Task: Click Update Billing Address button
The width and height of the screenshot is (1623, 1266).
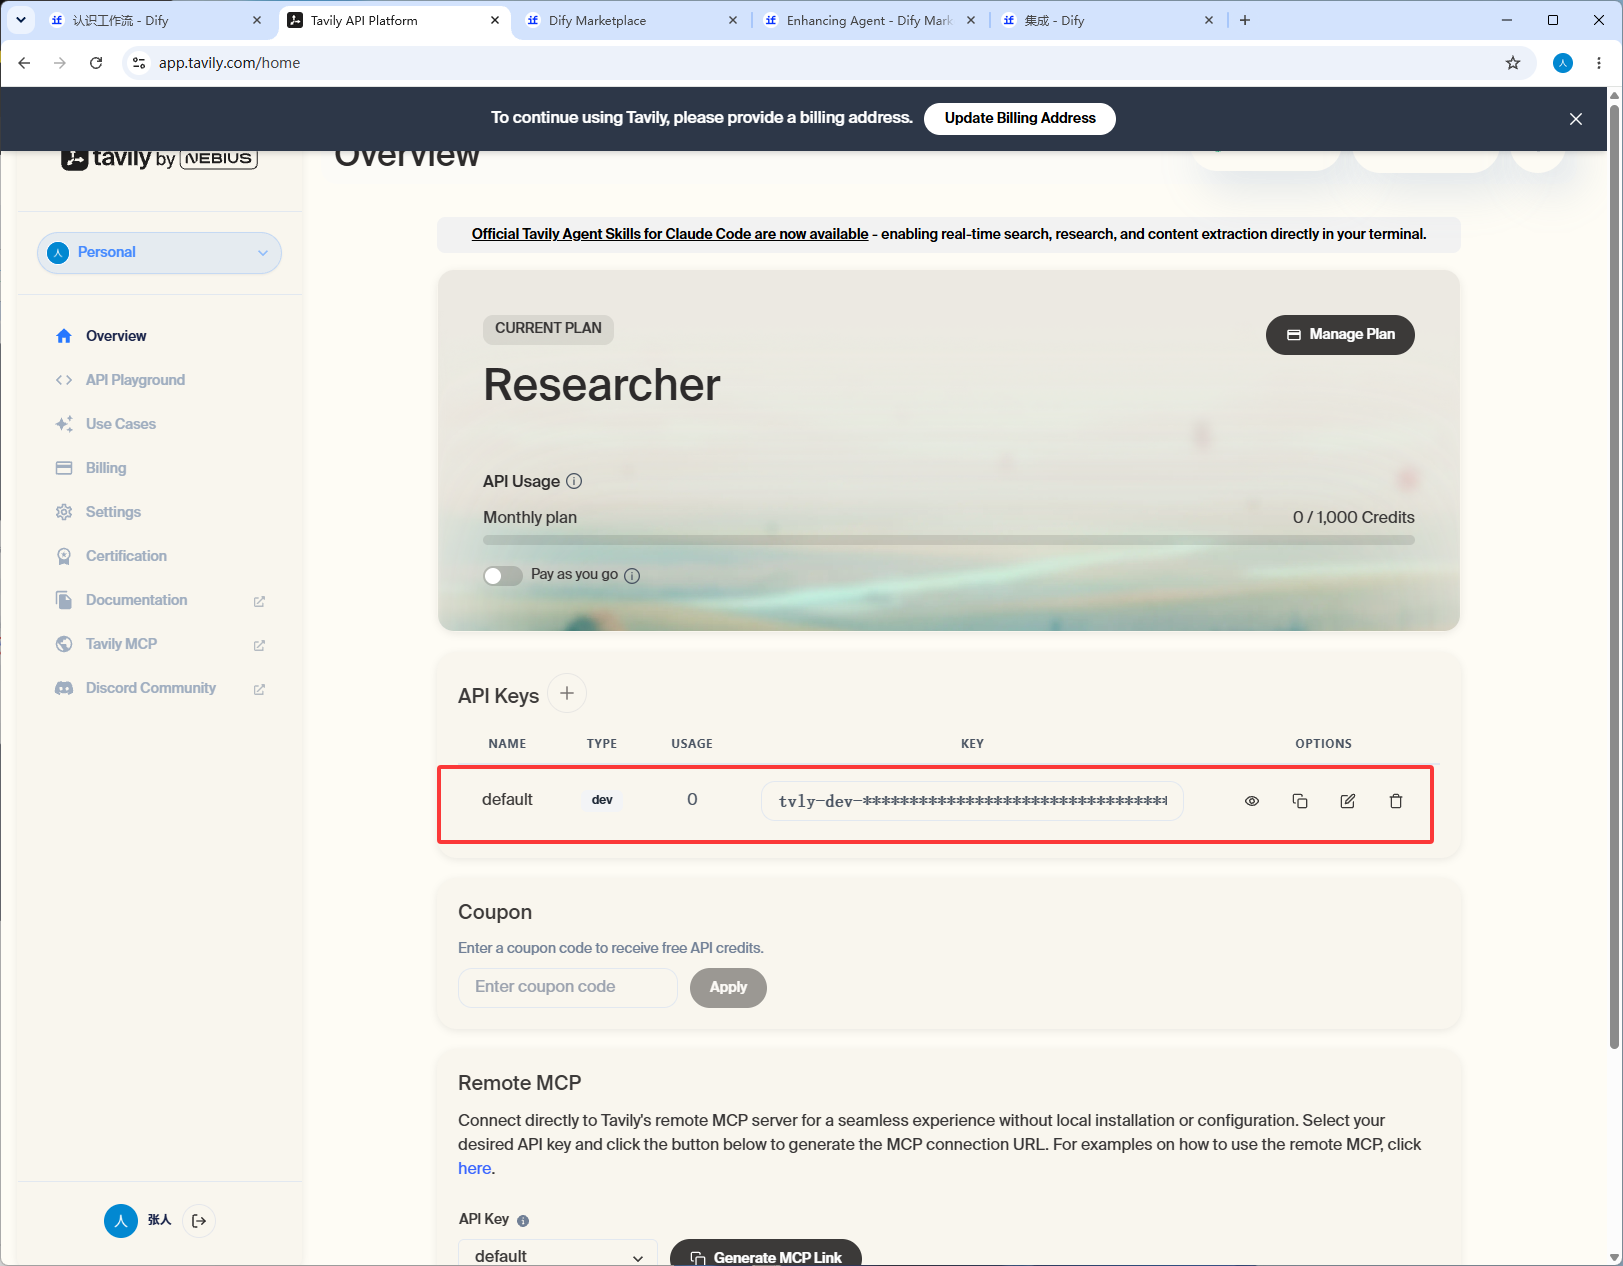Action: click(1019, 118)
